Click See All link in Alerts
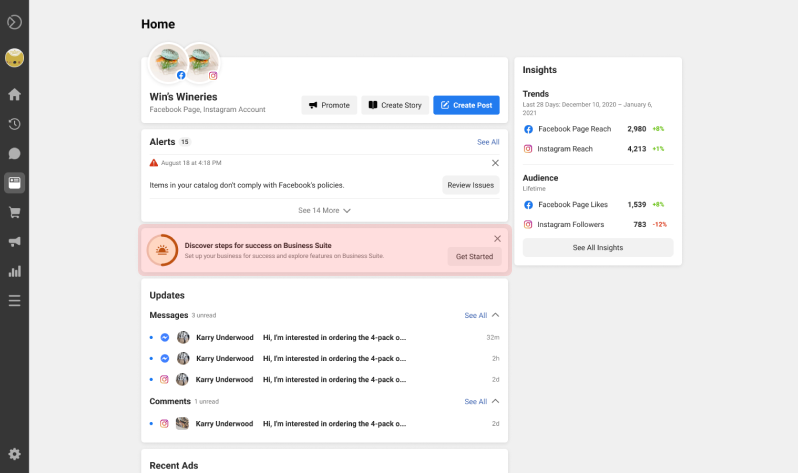 pos(488,142)
